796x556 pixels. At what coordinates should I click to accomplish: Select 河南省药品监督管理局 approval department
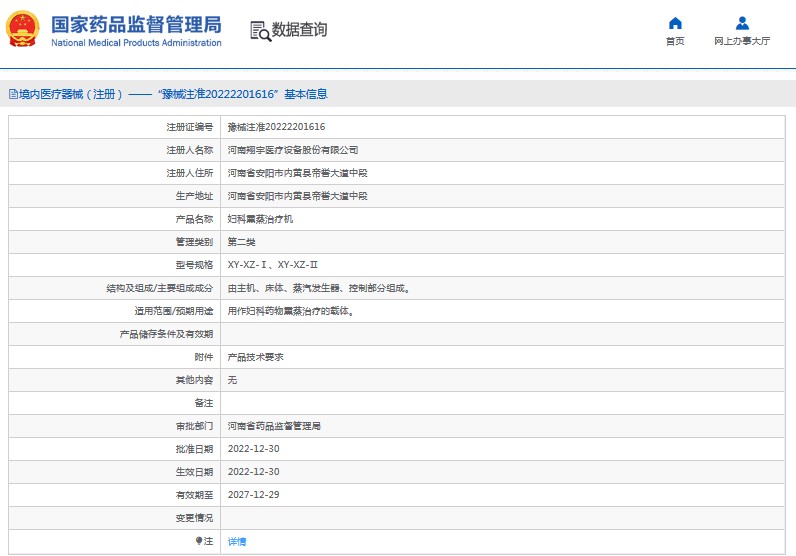(274, 426)
